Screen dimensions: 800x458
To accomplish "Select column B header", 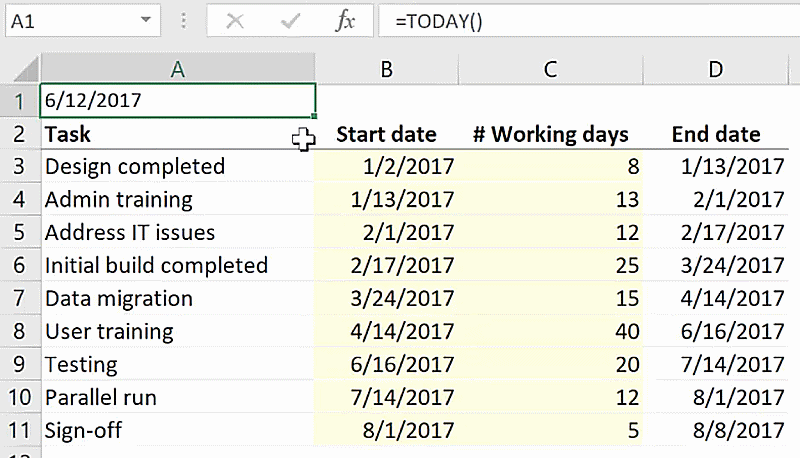I will [x=386, y=68].
